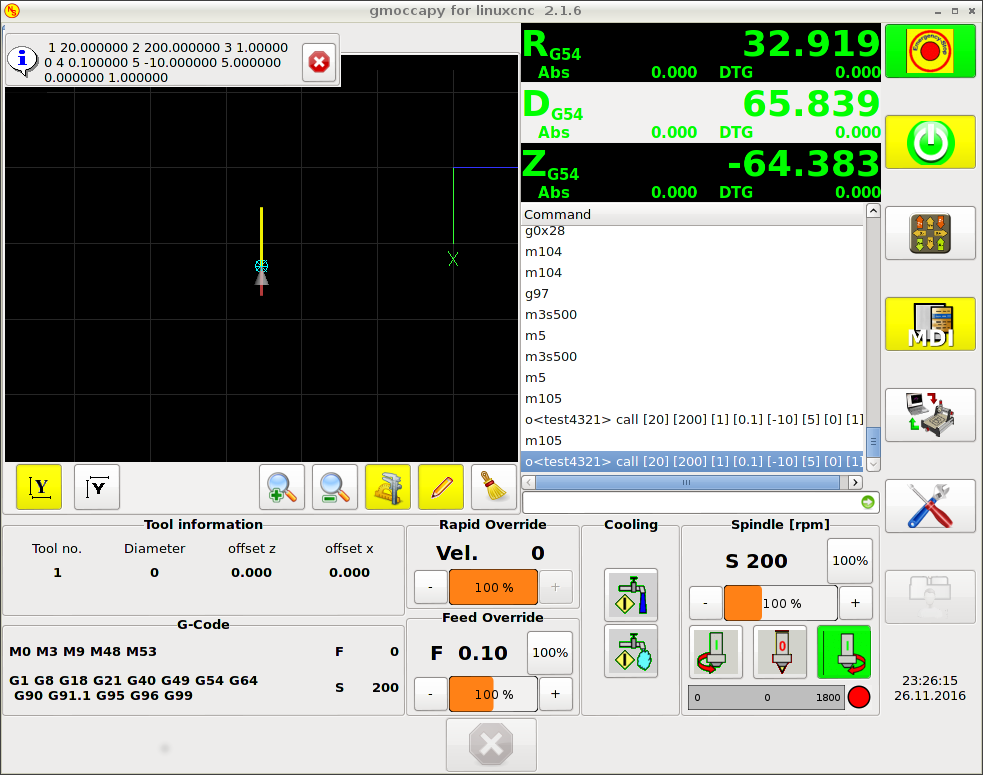
Task: Click the clock showing 23:26:15
Action: pyautogui.click(x=930, y=680)
